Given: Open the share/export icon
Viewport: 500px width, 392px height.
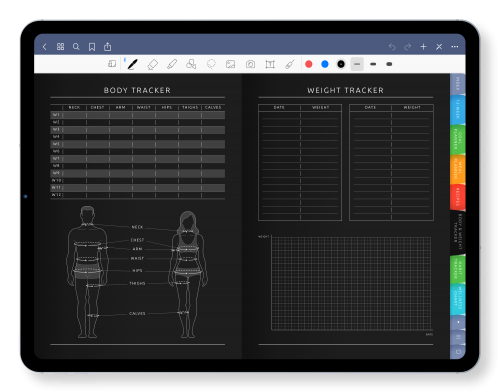Looking at the screenshot, I should (107, 47).
